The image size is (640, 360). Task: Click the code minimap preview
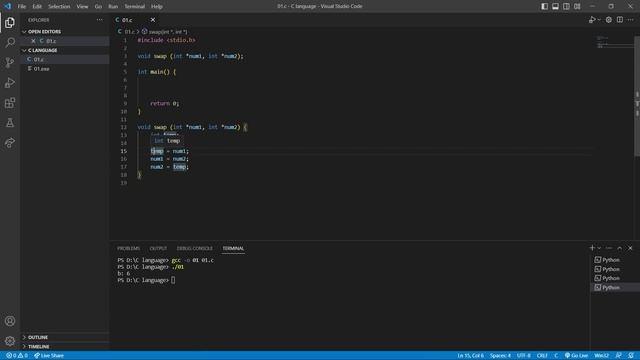(614, 42)
